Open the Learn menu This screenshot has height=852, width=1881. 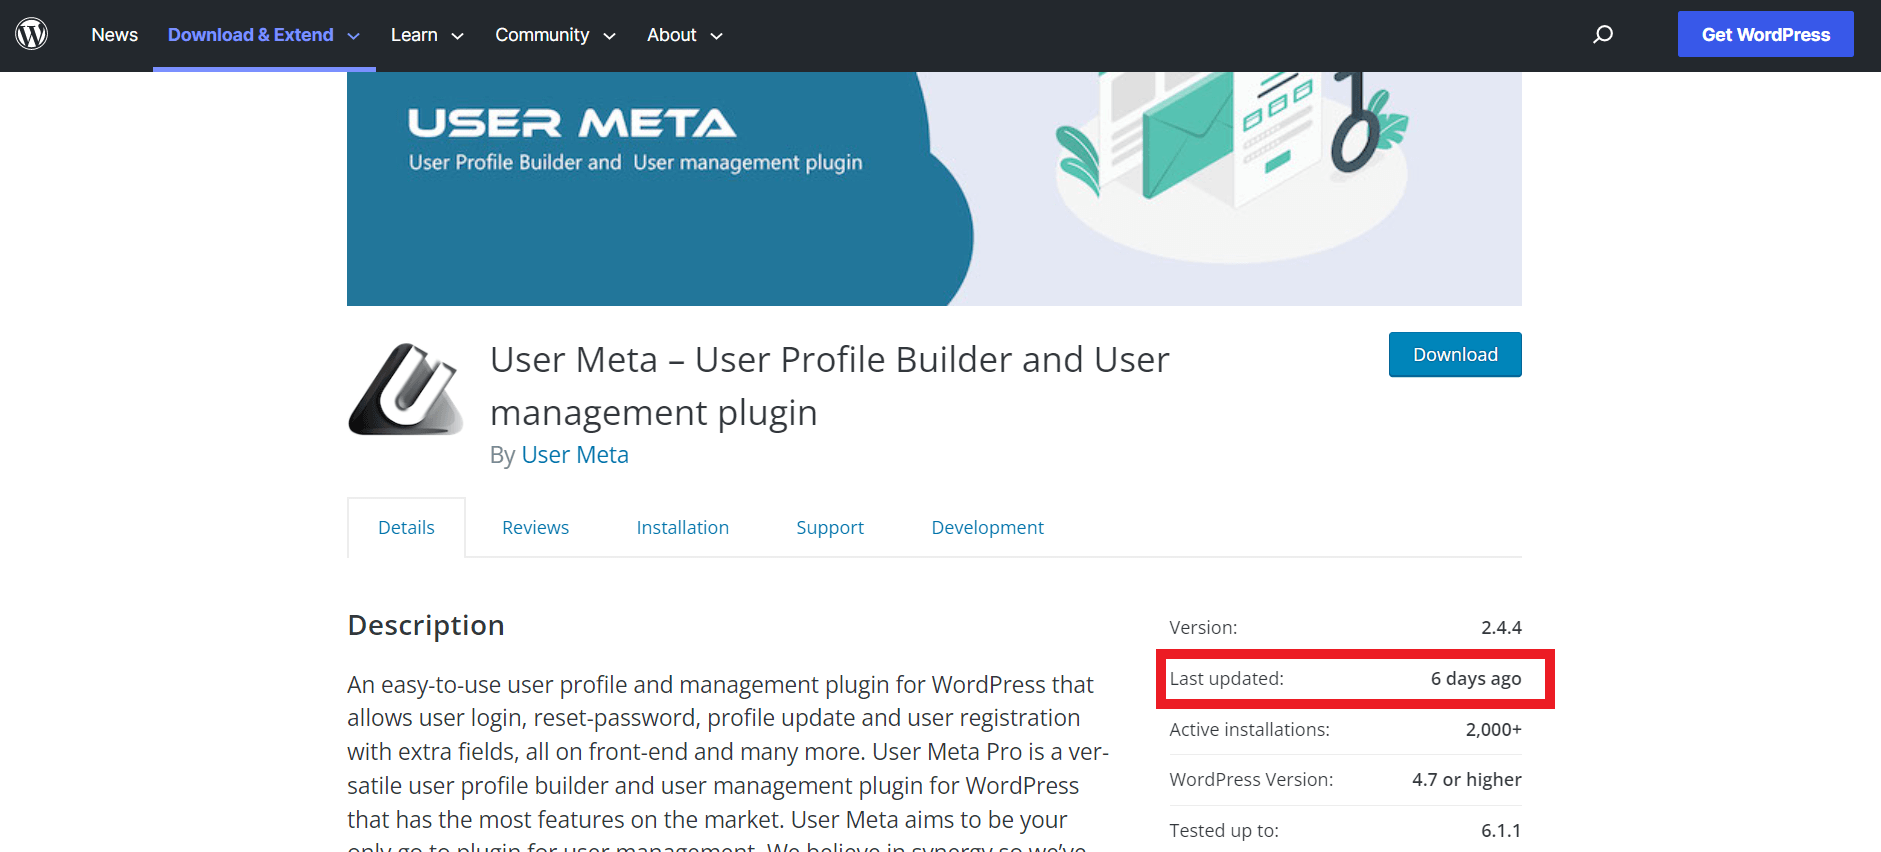tap(414, 35)
